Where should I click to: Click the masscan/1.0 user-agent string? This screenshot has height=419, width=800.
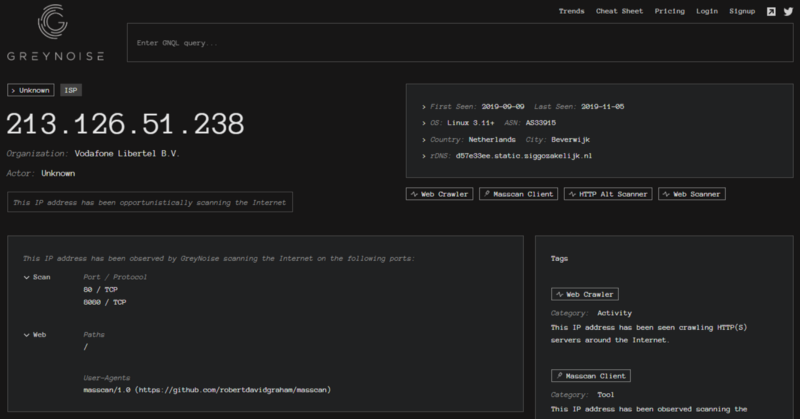click(x=207, y=390)
